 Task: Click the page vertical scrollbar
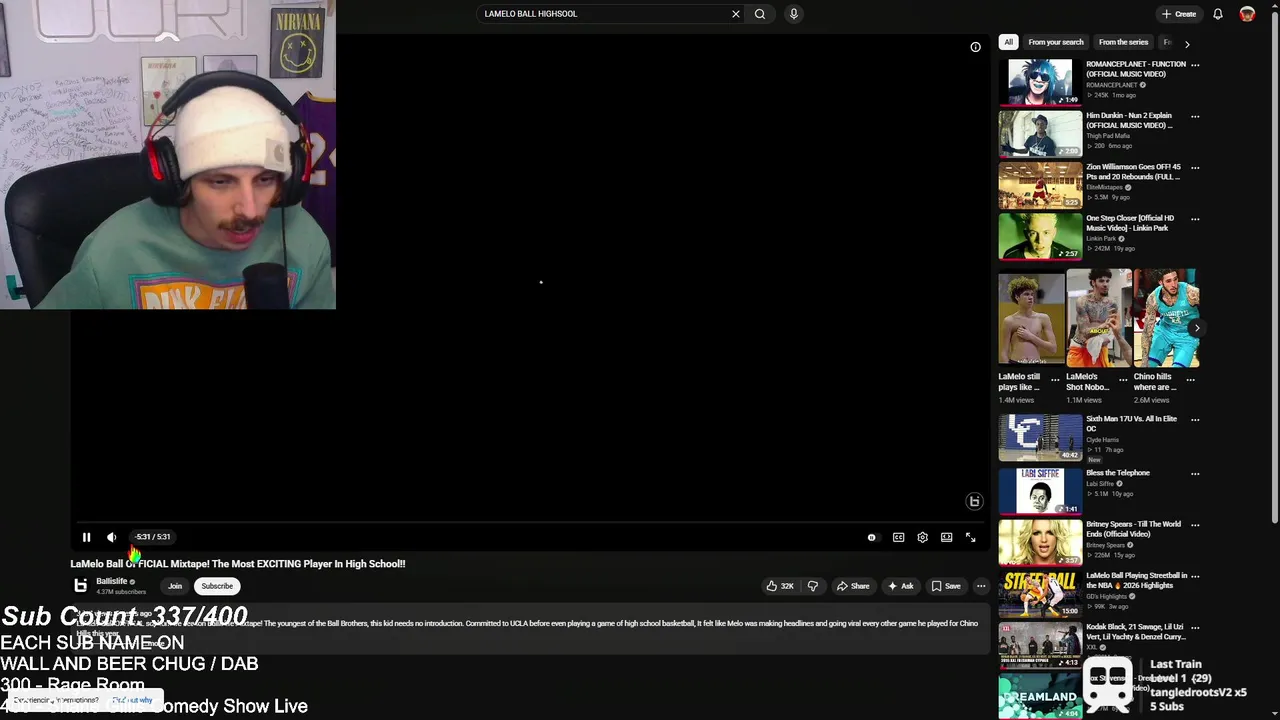click(x=1274, y=270)
